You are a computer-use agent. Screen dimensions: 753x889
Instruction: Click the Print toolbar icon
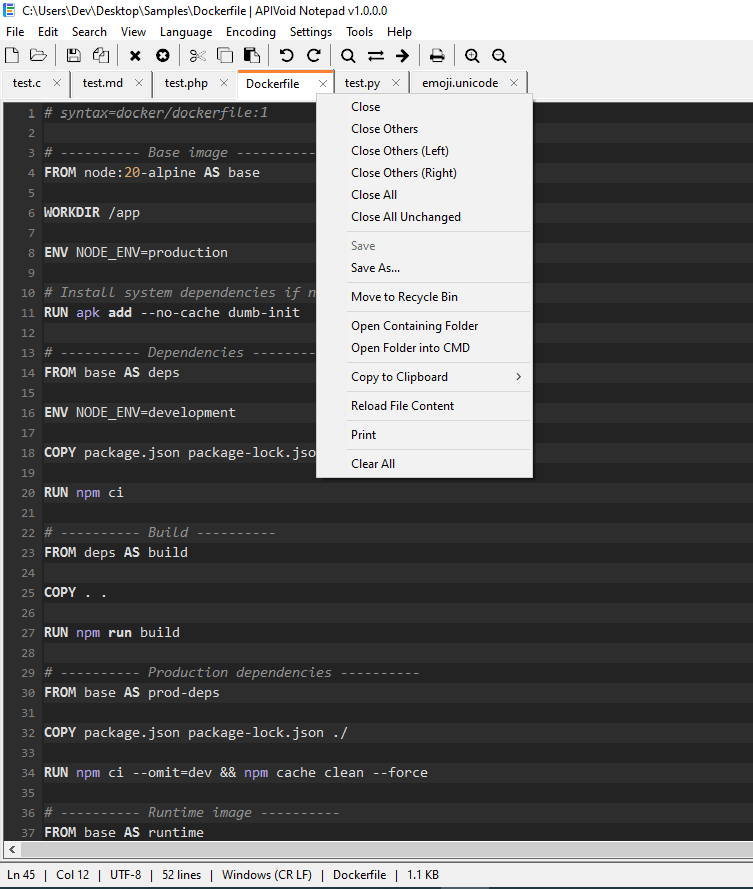click(x=437, y=55)
